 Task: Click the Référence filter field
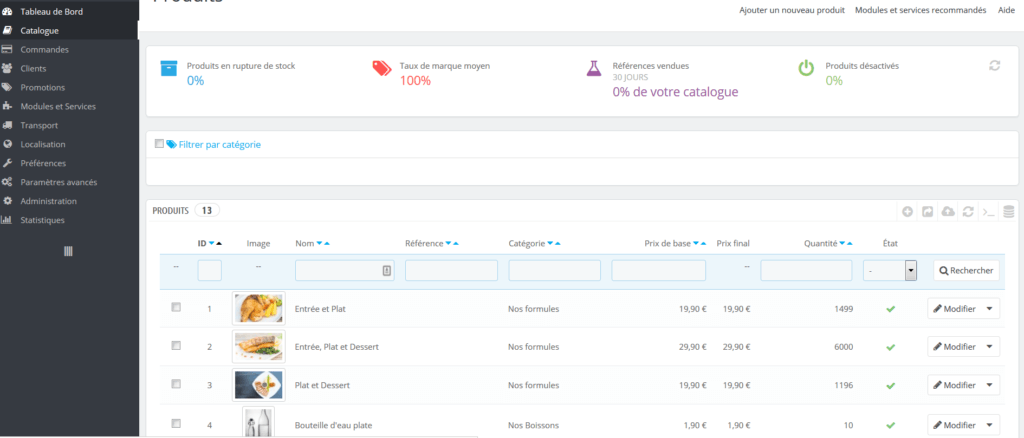[x=451, y=270]
